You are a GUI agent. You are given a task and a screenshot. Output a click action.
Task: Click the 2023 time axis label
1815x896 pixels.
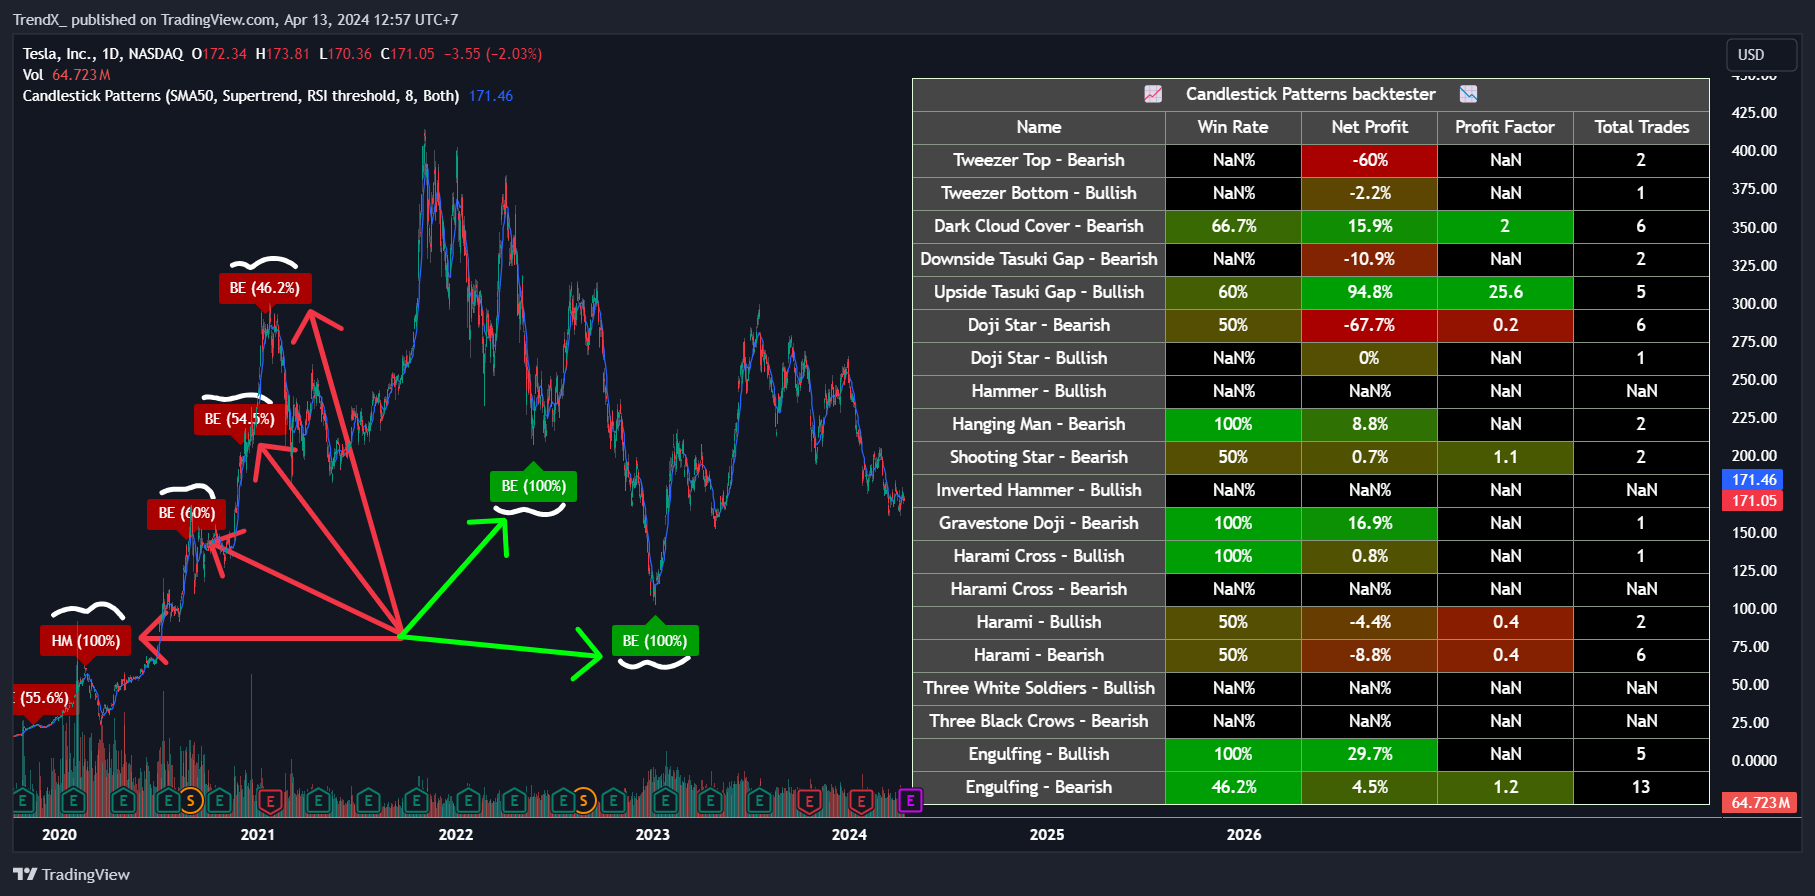pyautogui.click(x=653, y=834)
